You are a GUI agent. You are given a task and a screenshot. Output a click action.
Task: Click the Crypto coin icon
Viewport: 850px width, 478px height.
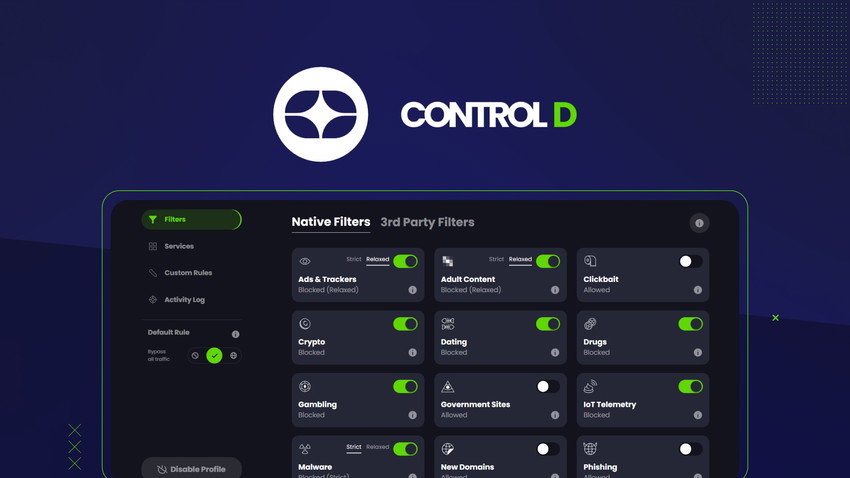pos(305,324)
